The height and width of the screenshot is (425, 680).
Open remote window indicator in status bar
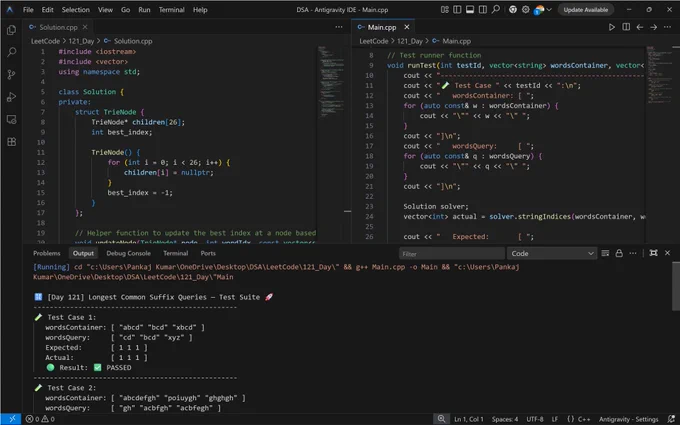[x=11, y=419]
